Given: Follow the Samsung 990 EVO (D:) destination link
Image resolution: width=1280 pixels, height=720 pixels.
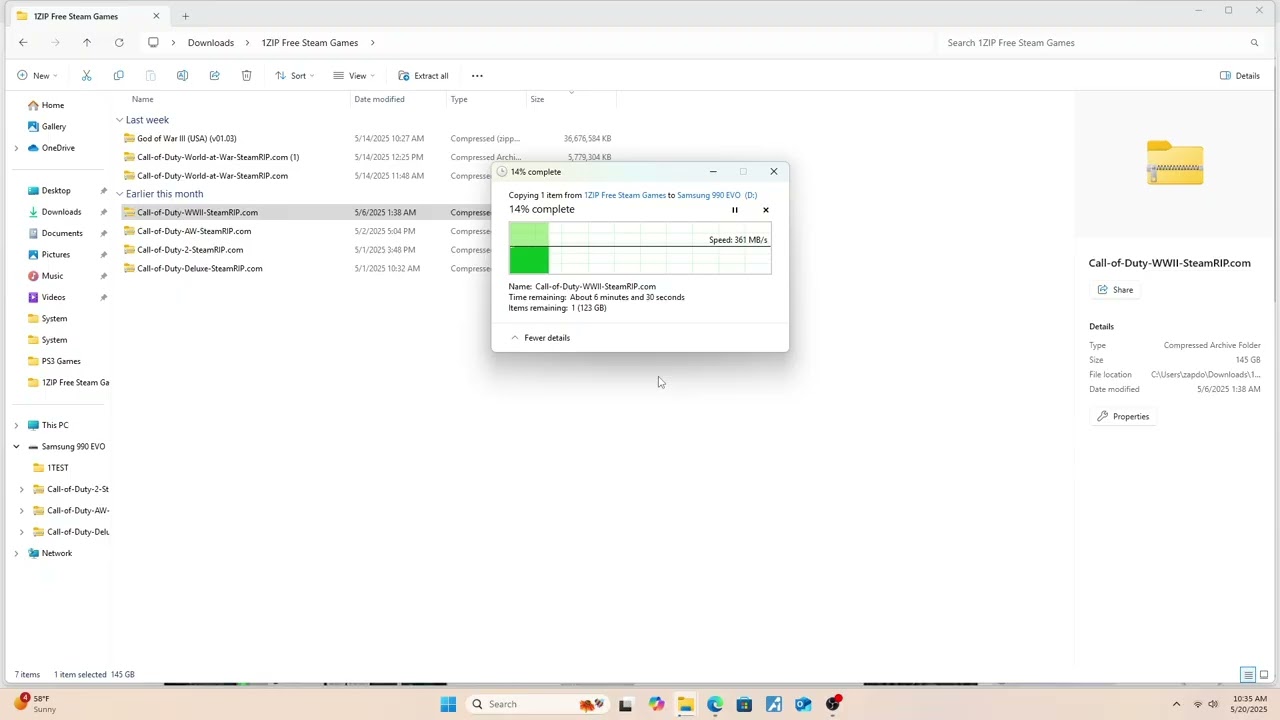Looking at the screenshot, I should click(x=717, y=196).
